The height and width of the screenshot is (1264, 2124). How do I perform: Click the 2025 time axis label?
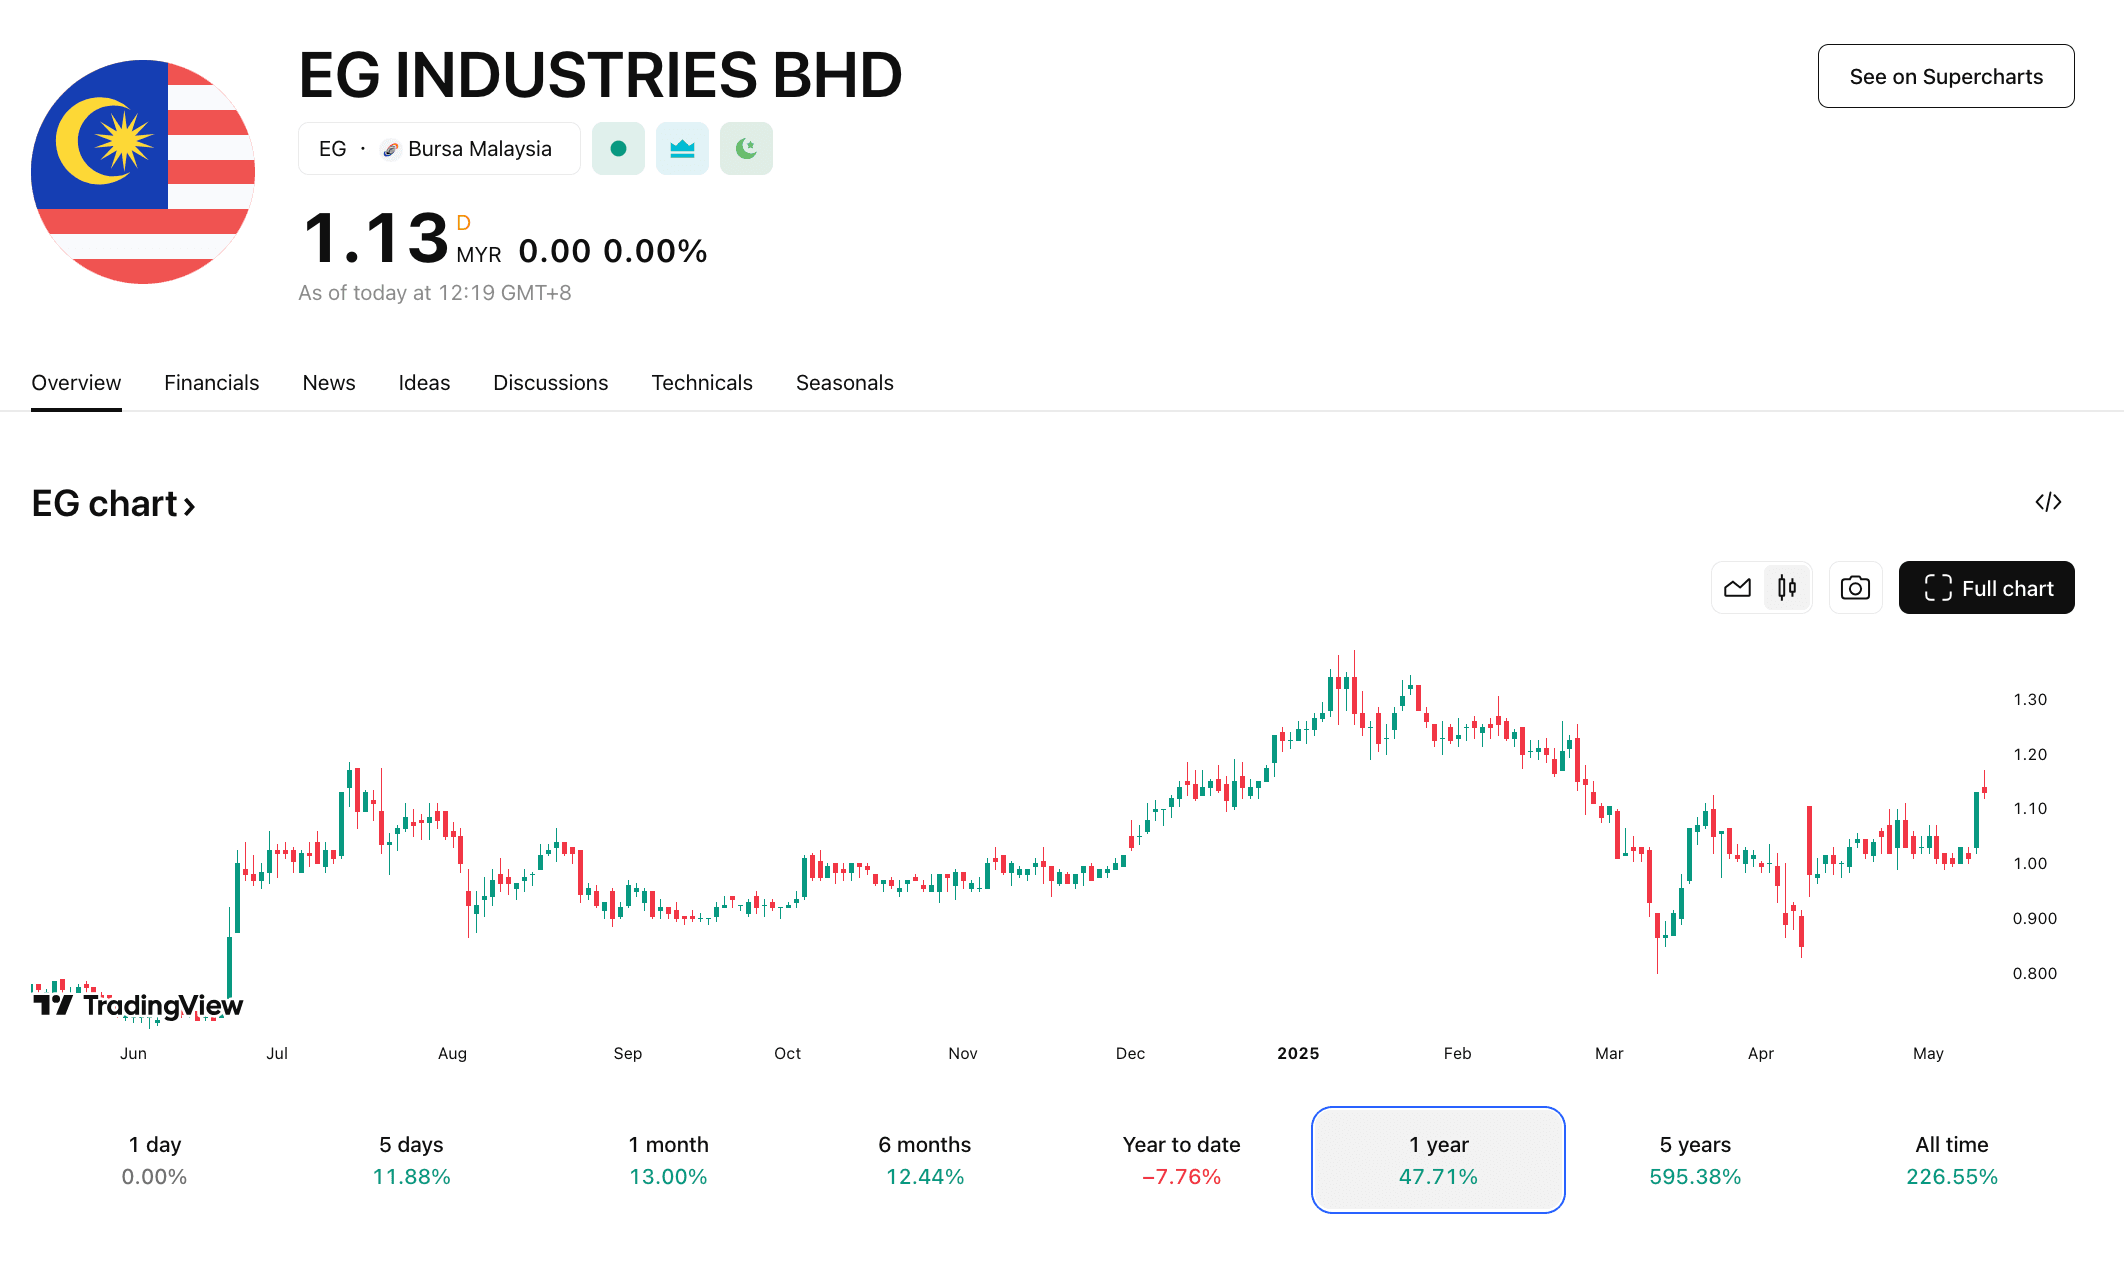click(1298, 1053)
